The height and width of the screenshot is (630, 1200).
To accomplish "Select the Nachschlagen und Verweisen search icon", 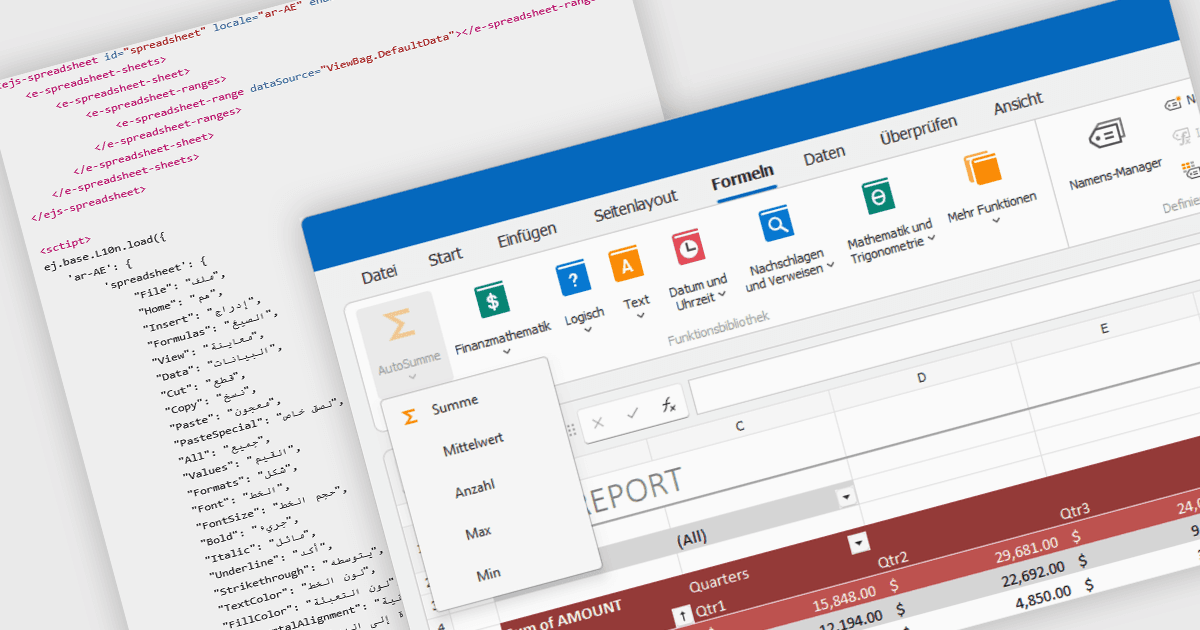I will click(777, 223).
